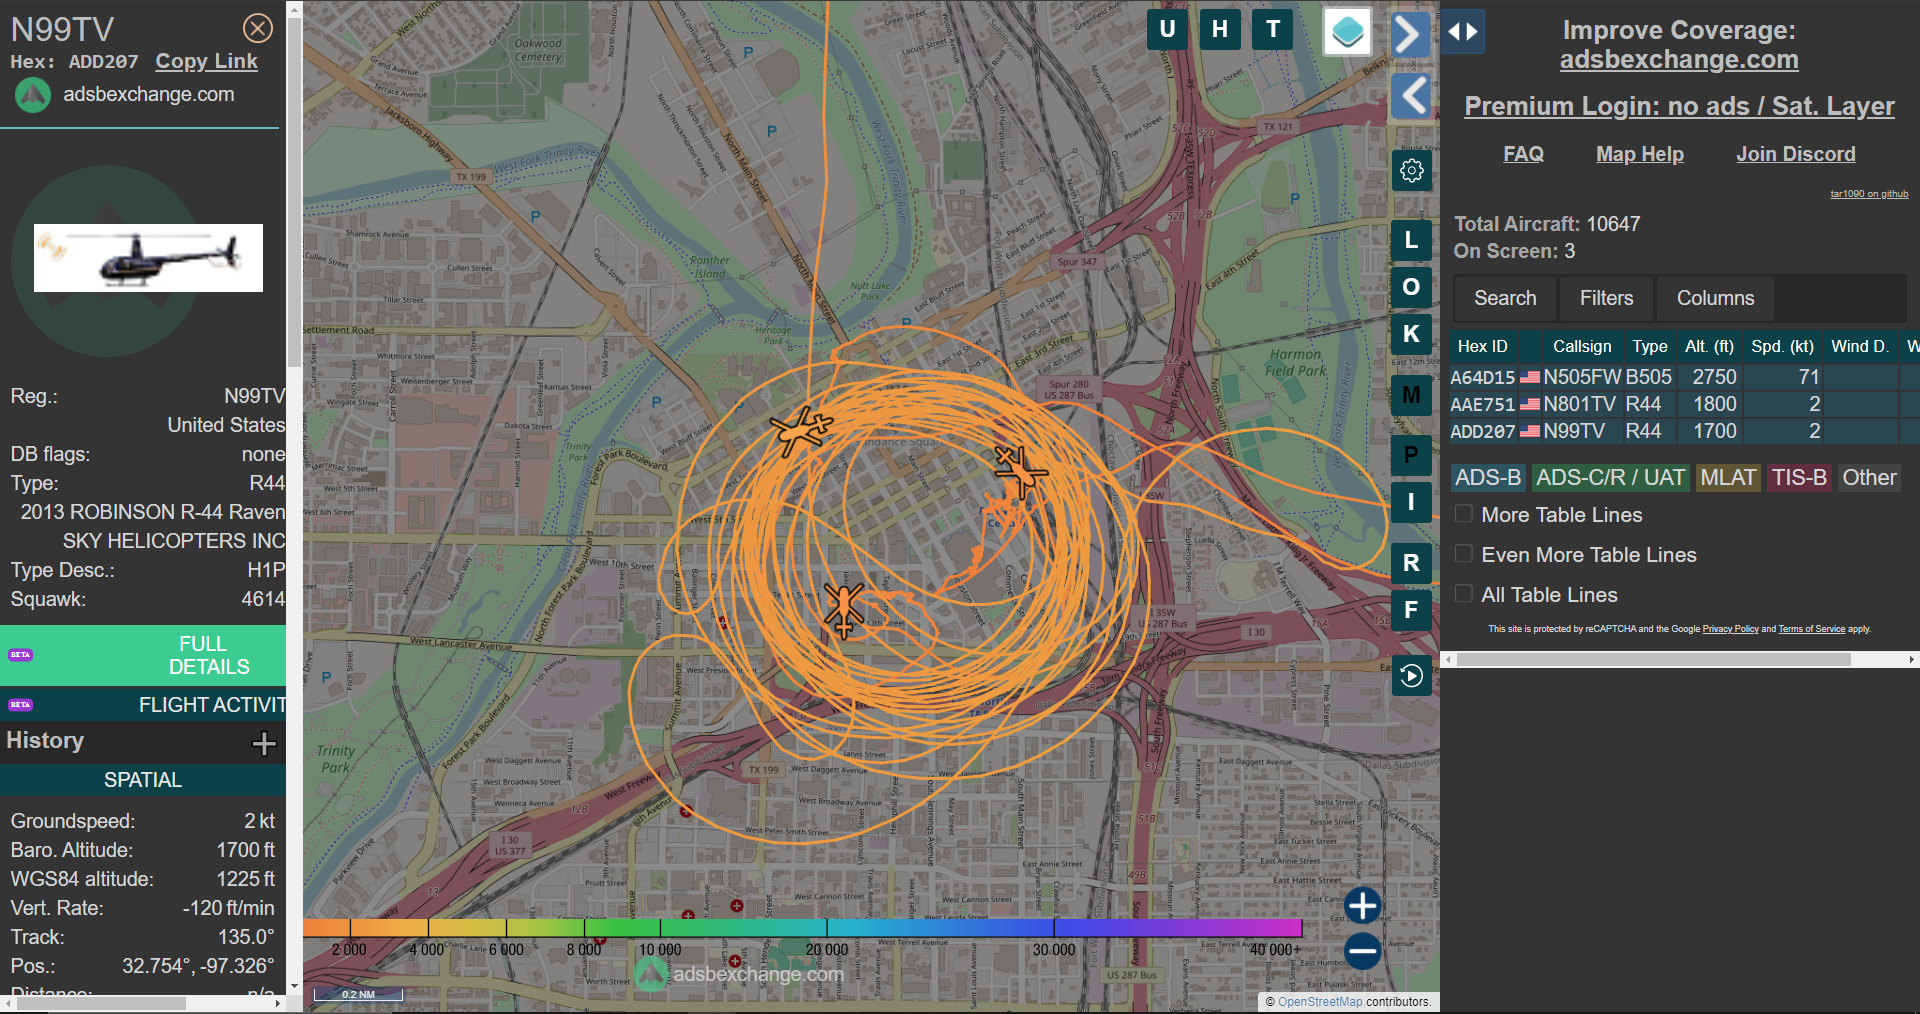Select the helicopter icon southwest of center

[844, 608]
